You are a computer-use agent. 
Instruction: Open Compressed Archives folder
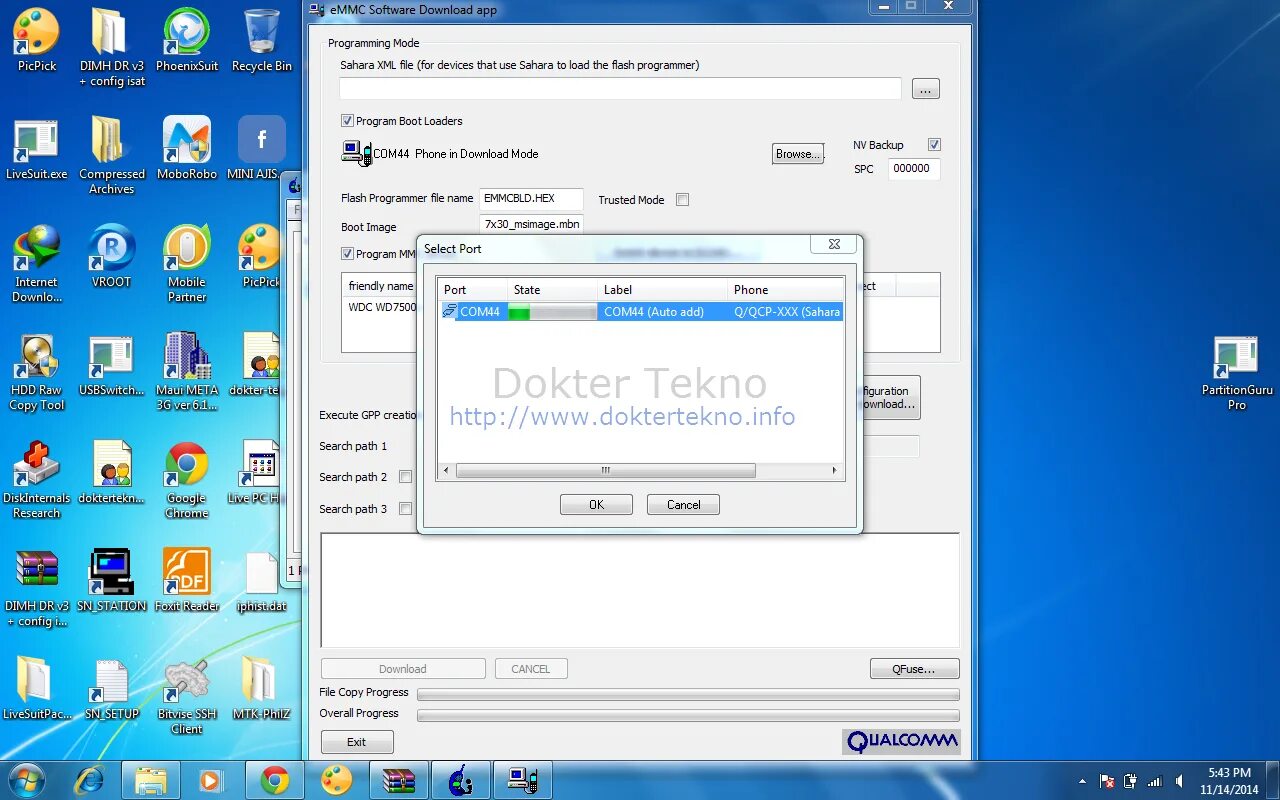tap(111, 155)
